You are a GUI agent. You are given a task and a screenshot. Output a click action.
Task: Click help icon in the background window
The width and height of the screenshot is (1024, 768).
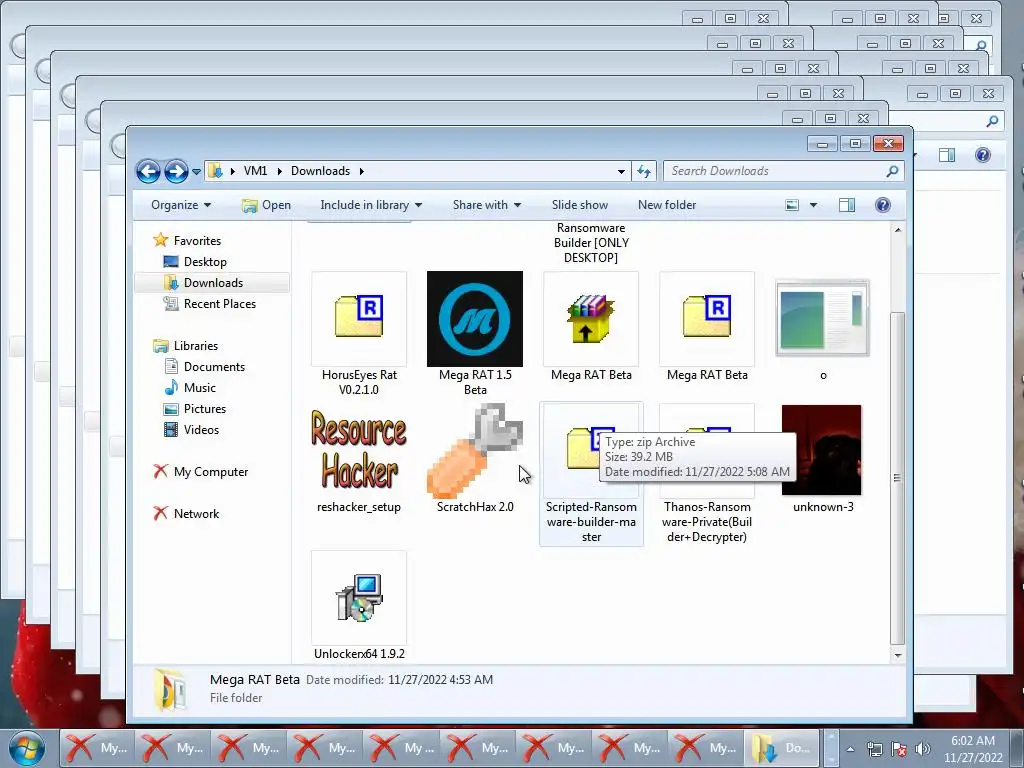[983, 155]
